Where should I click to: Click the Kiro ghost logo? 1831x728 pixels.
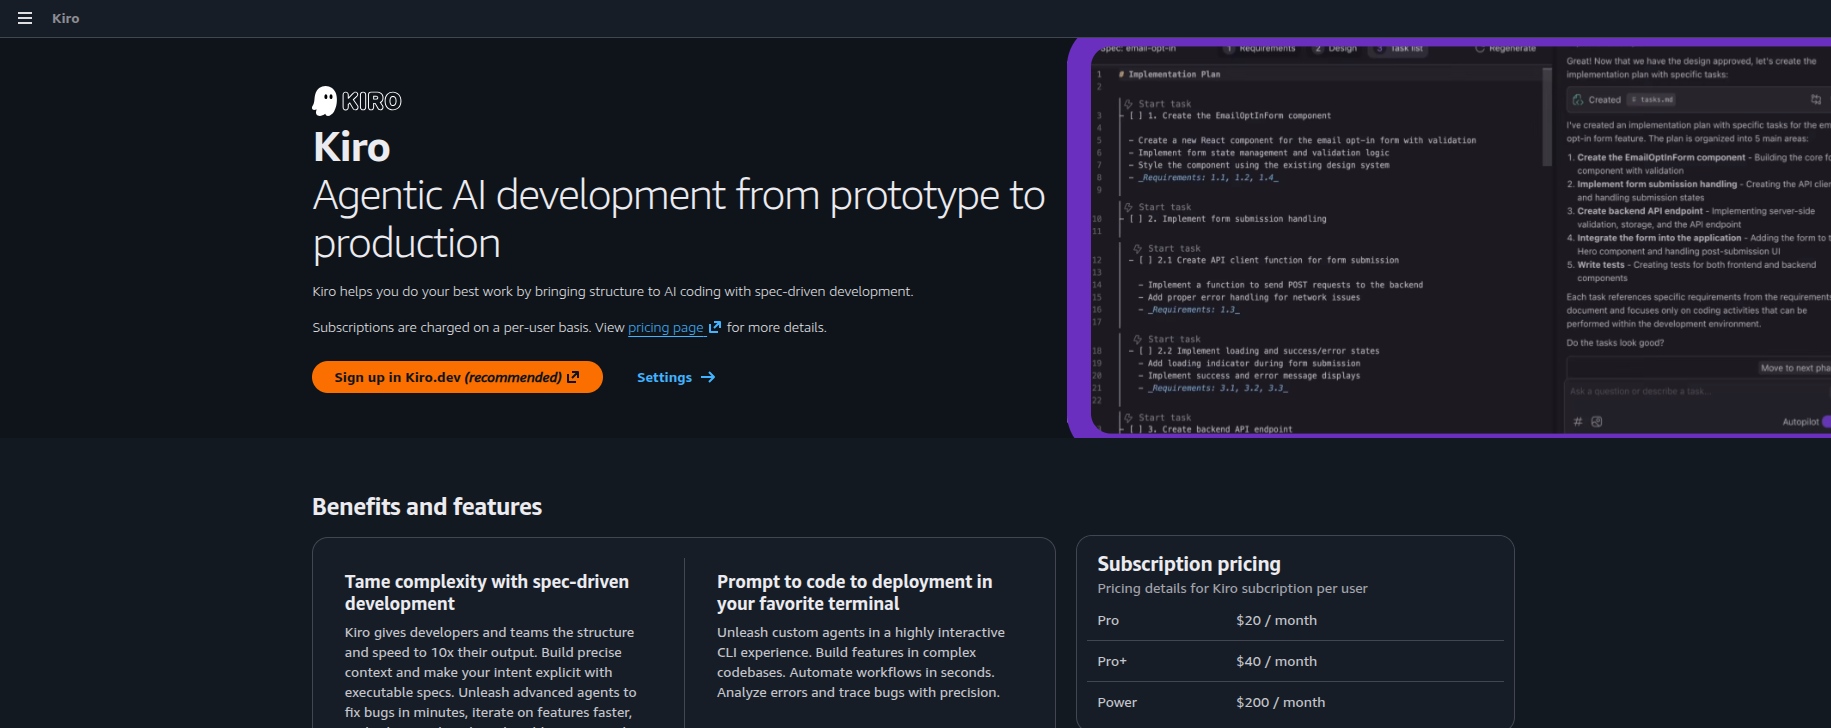[357, 101]
